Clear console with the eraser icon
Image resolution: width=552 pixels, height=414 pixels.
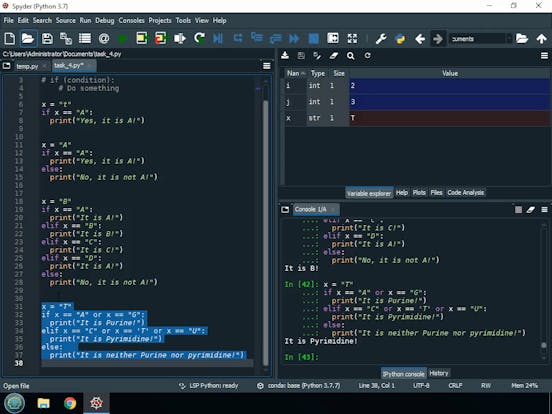[x=531, y=209]
